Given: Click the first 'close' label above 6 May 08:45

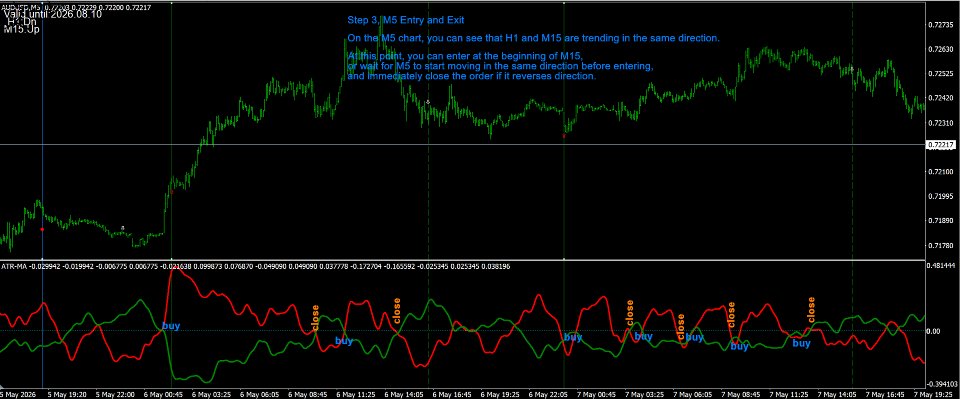Looking at the screenshot, I should [x=315, y=318].
